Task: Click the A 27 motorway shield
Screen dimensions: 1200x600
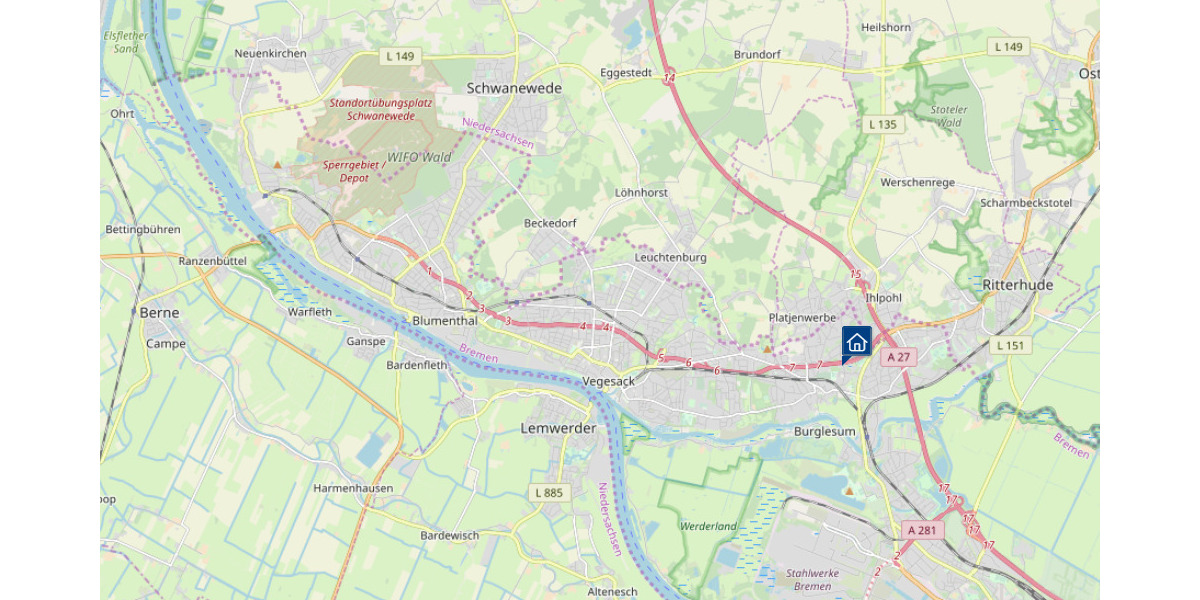Action: [x=899, y=357]
